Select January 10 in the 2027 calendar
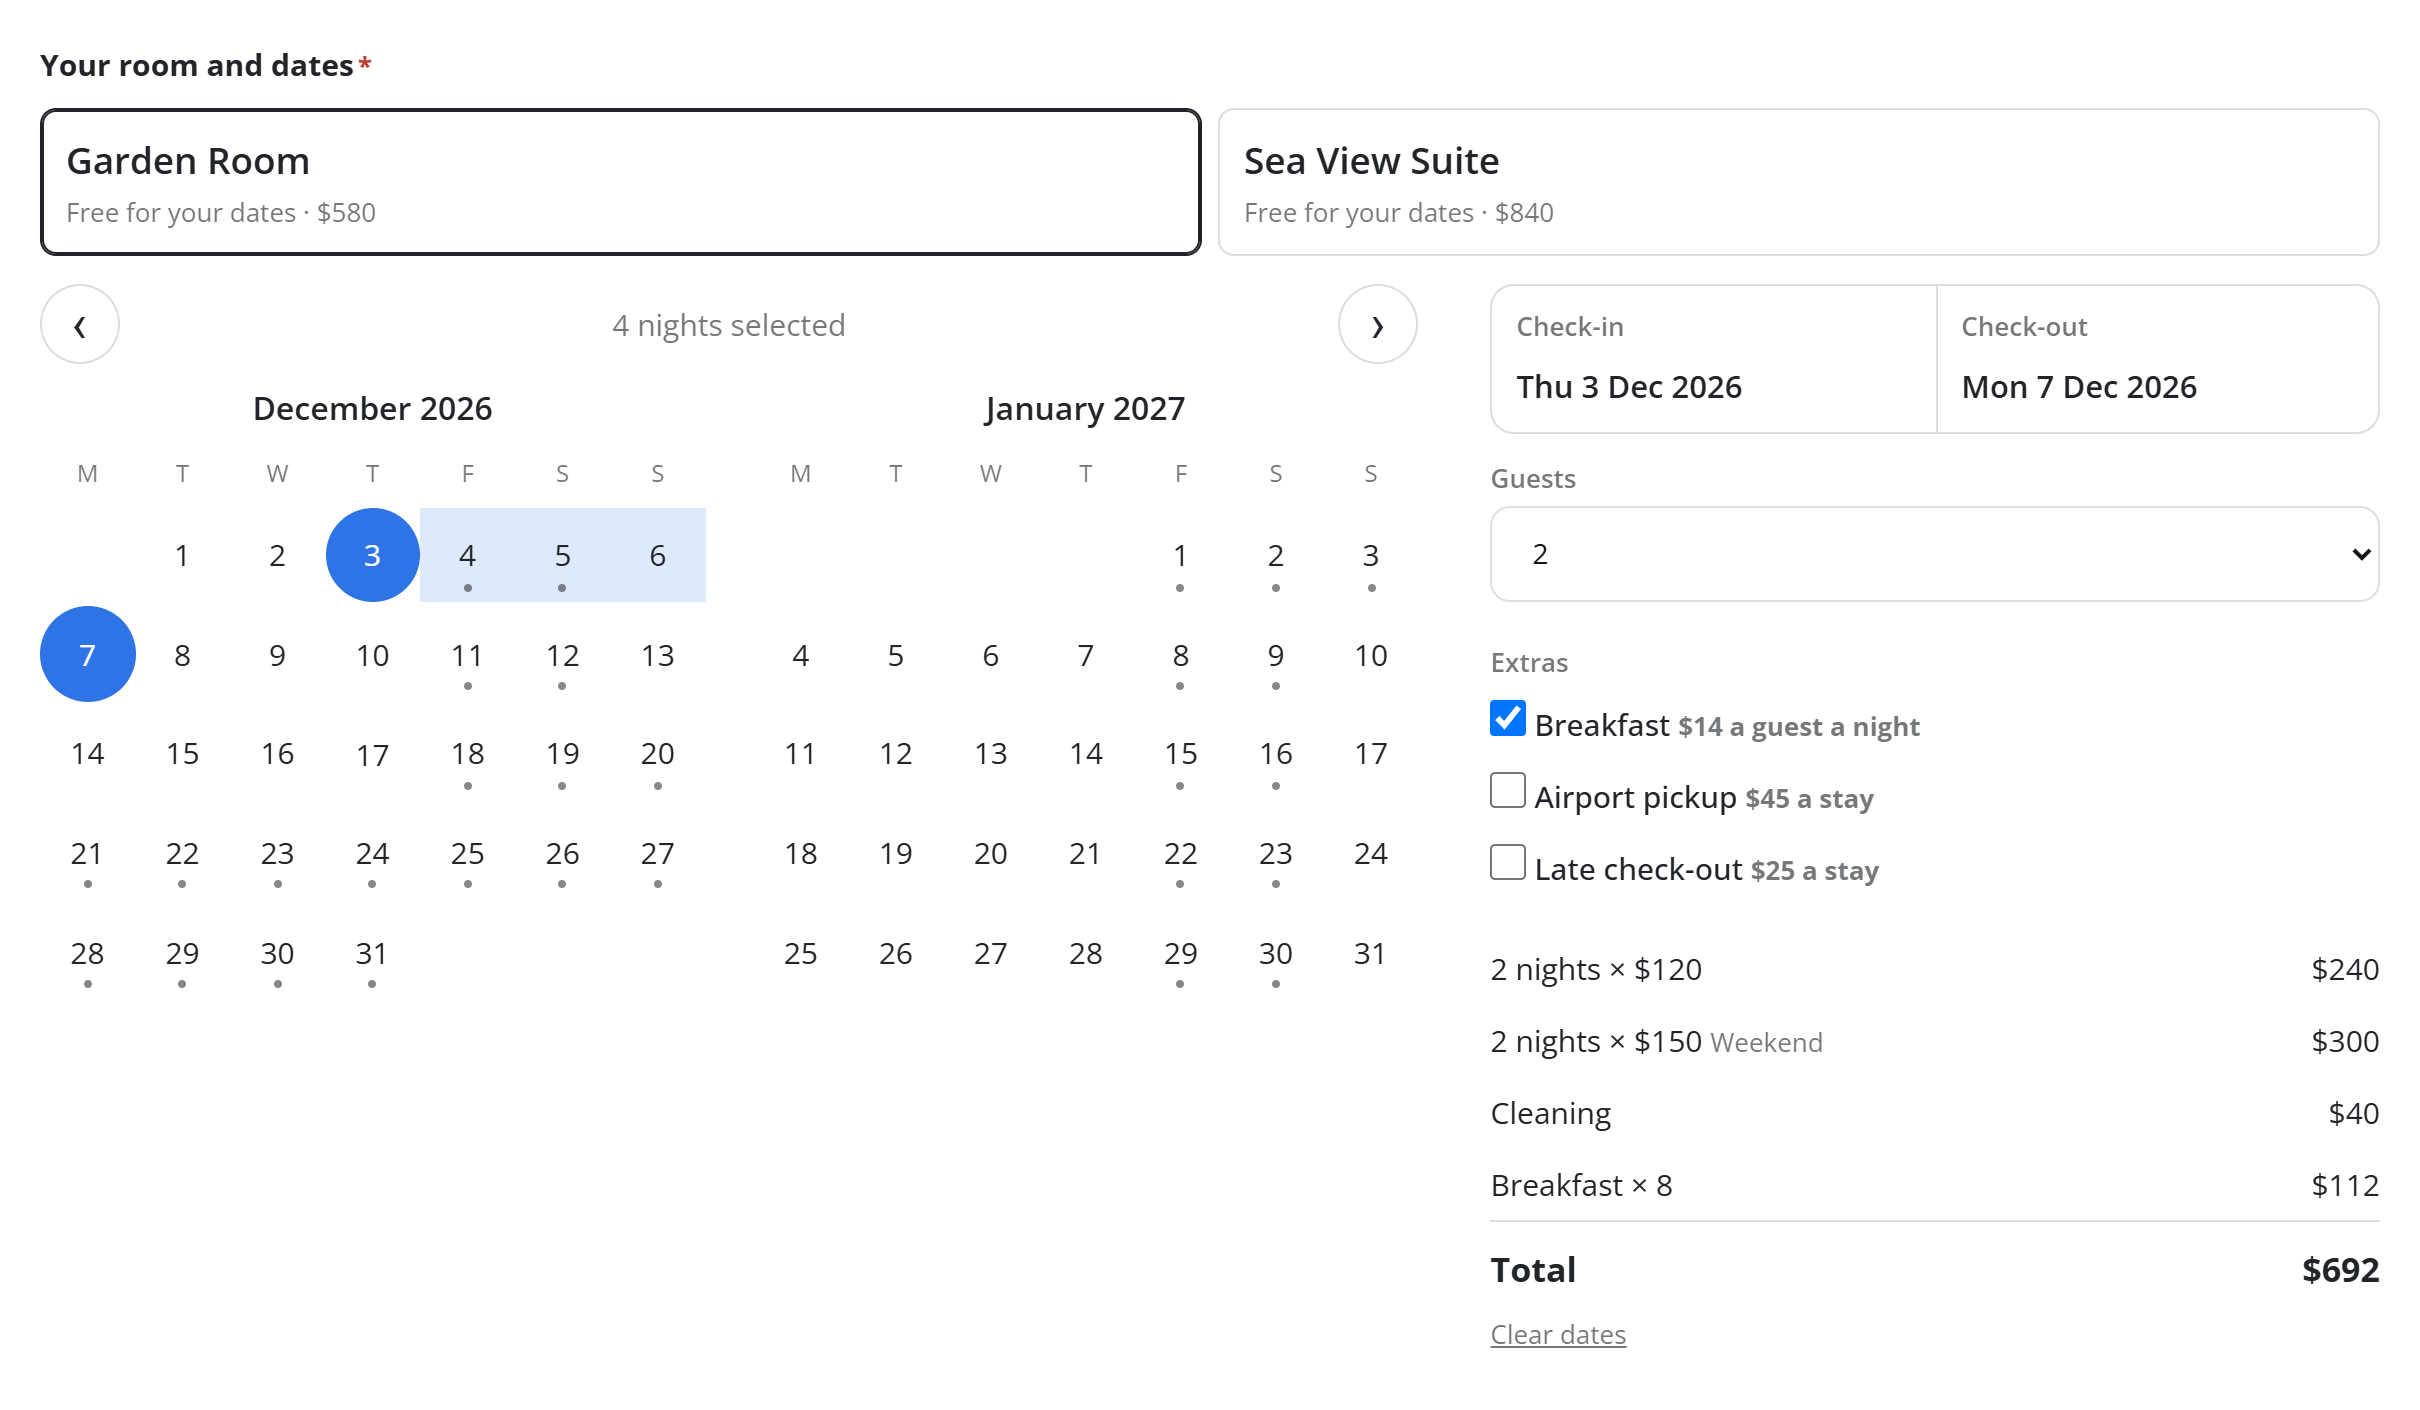This screenshot has width=2420, height=1410. pos(1371,655)
